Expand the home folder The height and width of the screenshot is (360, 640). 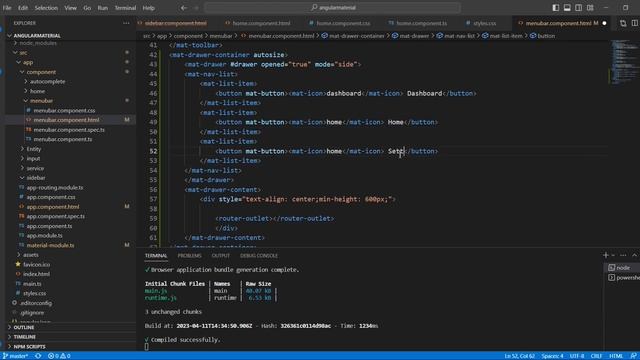37,91
